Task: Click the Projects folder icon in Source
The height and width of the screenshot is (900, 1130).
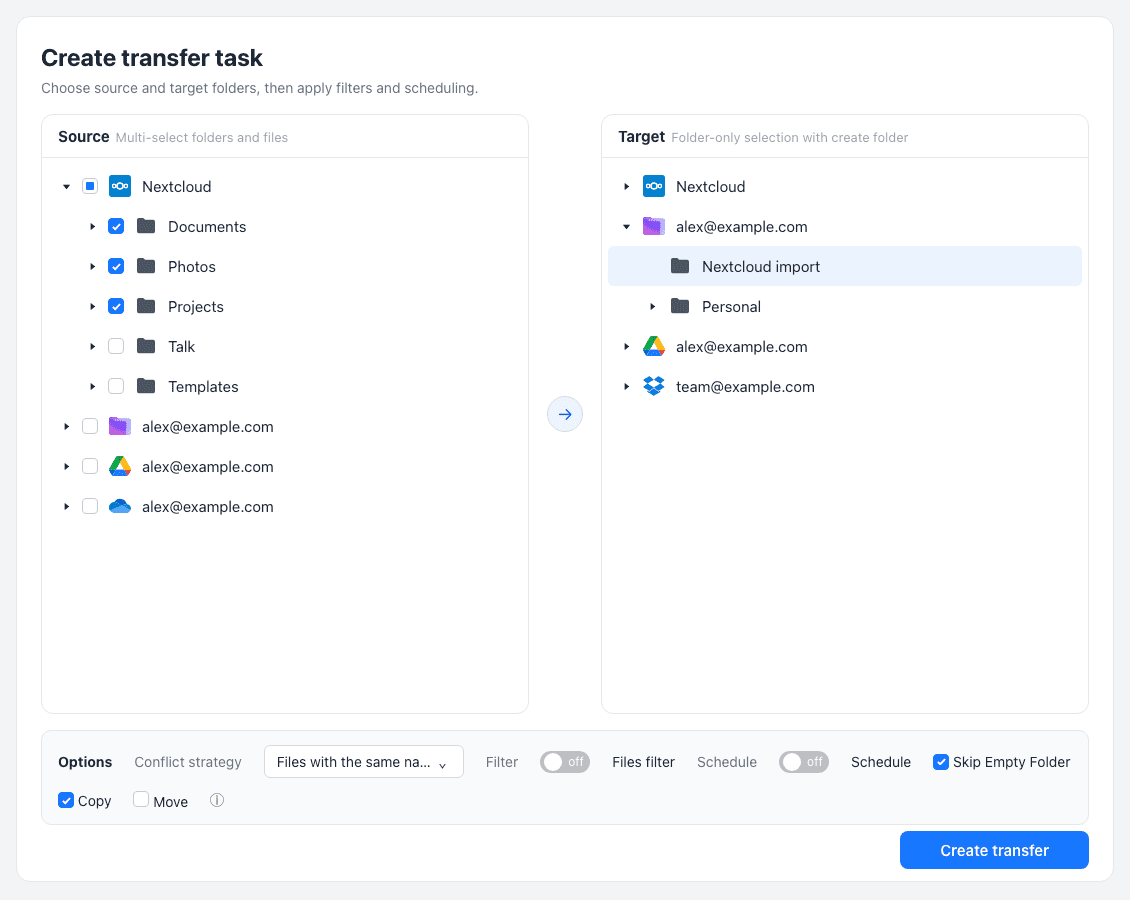Action: (x=146, y=306)
